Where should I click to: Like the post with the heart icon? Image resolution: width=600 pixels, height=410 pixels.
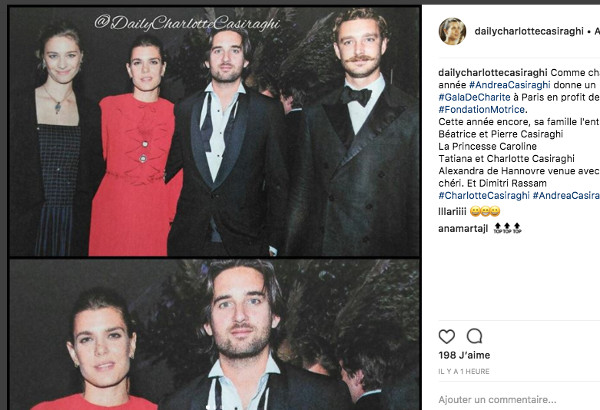tap(447, 336)
